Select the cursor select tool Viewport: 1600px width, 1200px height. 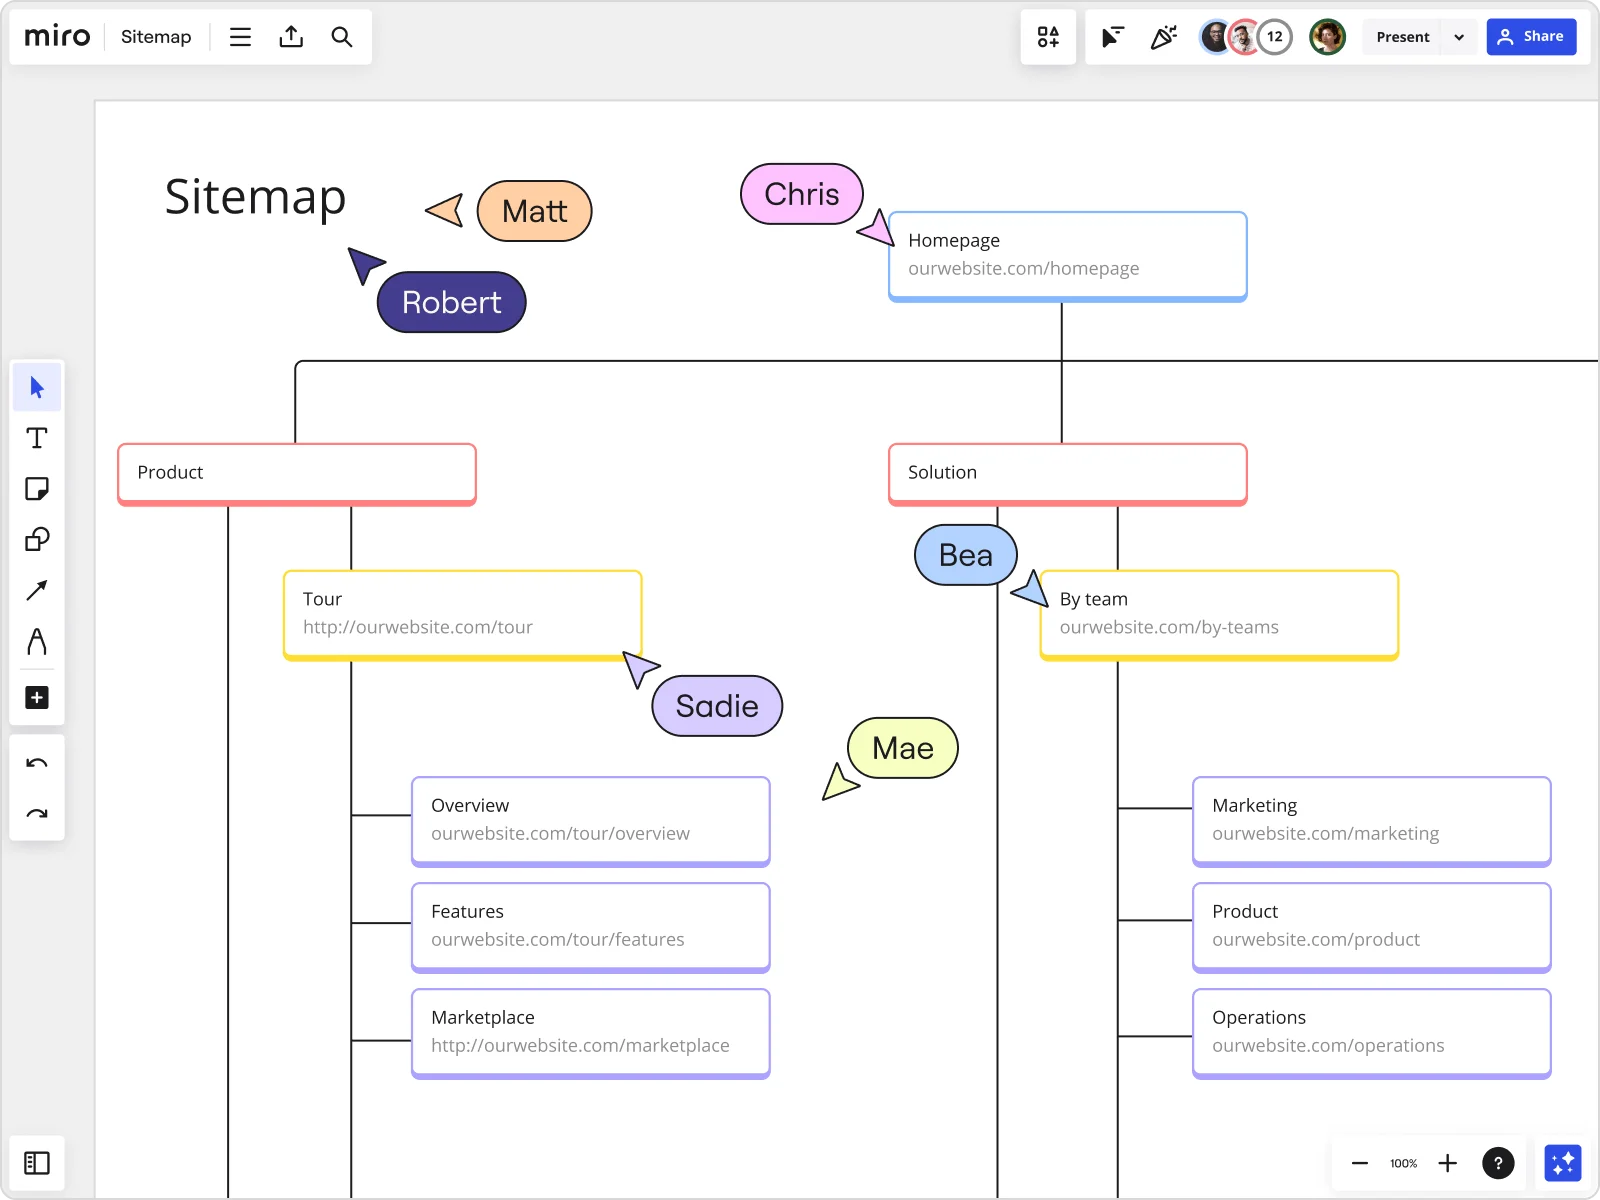pyautogui.click(x=37, y=387)
